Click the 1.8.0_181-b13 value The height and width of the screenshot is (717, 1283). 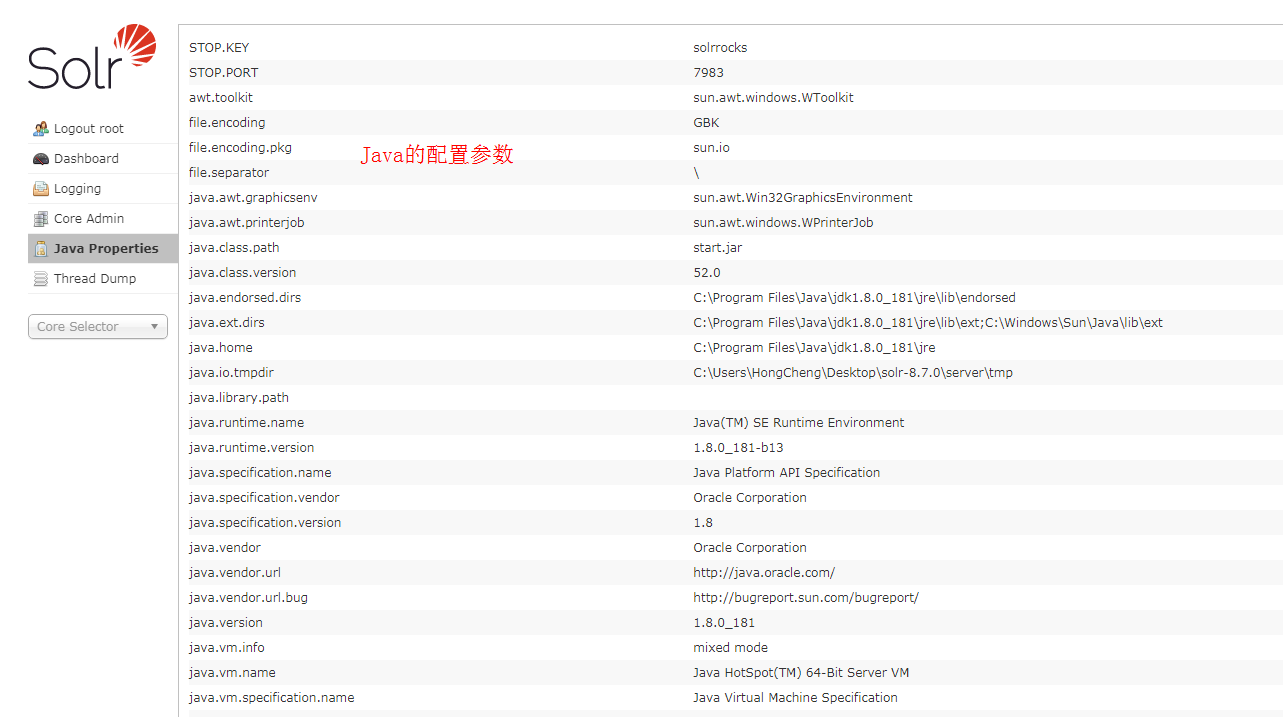click(738, 447)
